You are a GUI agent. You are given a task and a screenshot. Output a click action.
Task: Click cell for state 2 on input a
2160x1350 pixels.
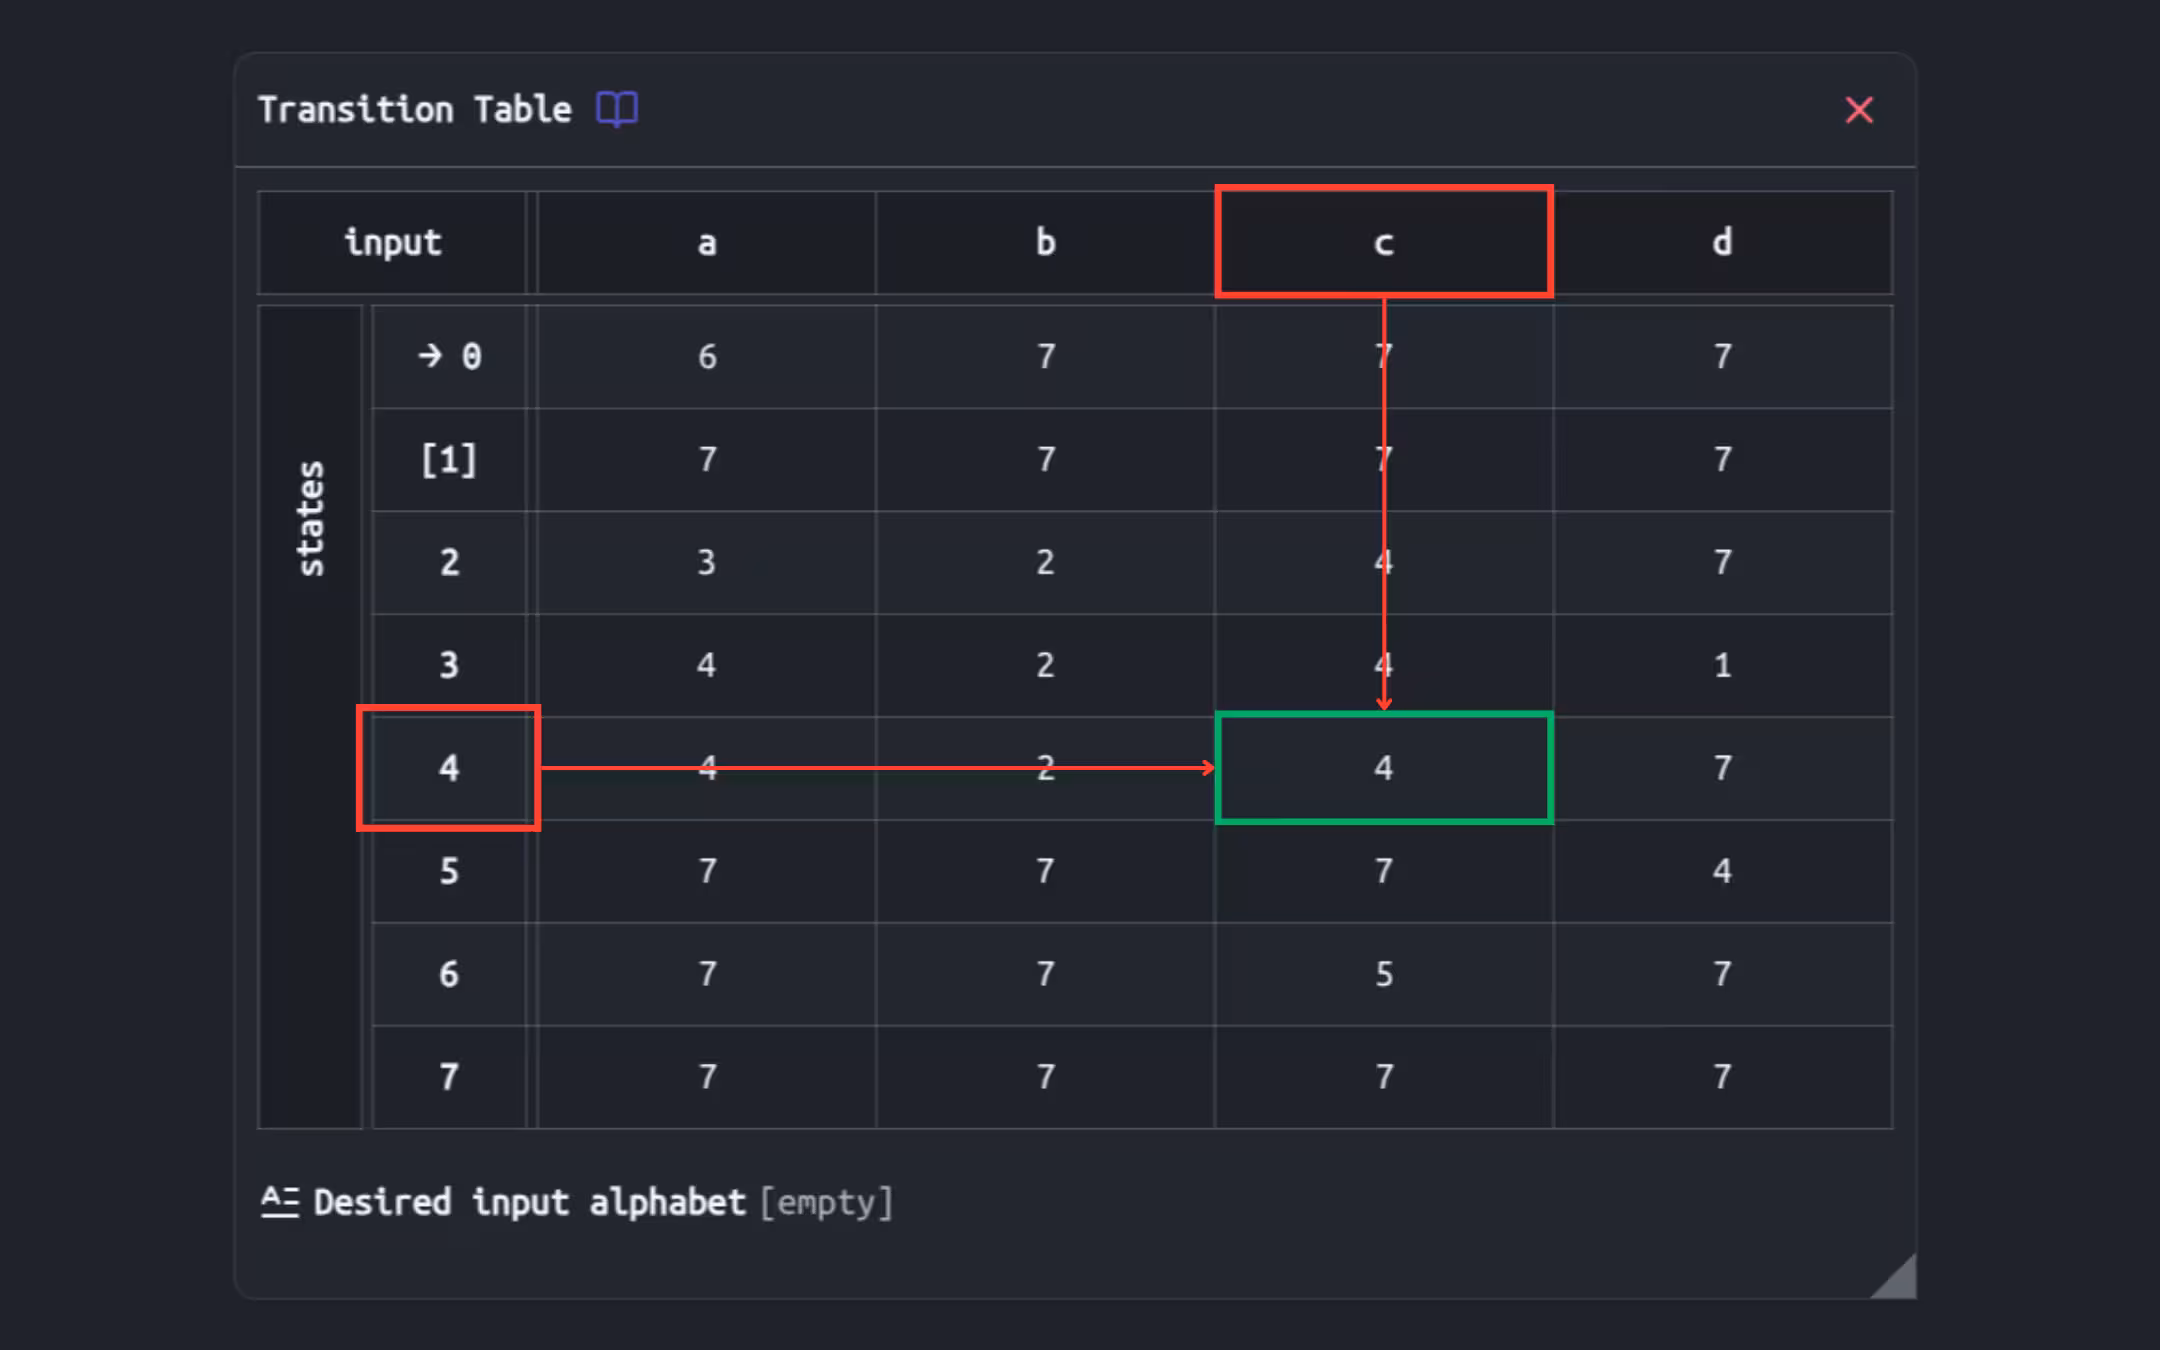(706, 562)
